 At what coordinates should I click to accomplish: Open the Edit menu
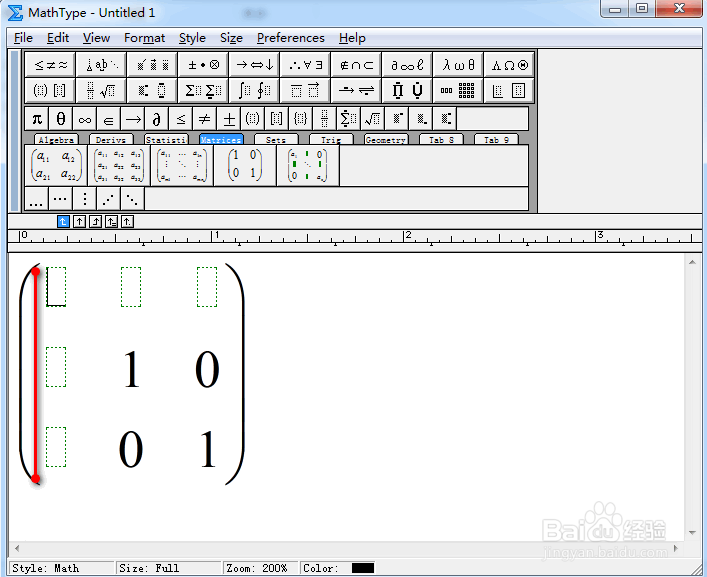pyautogui.click(x=58, y=38)
